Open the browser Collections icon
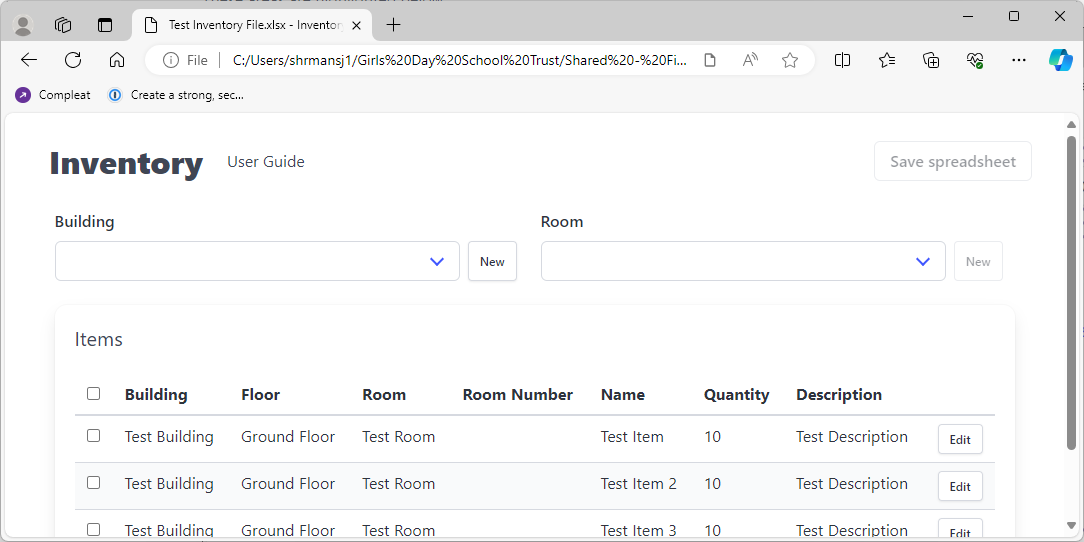This screenshot has width=1084, height=542. point(931,60)
